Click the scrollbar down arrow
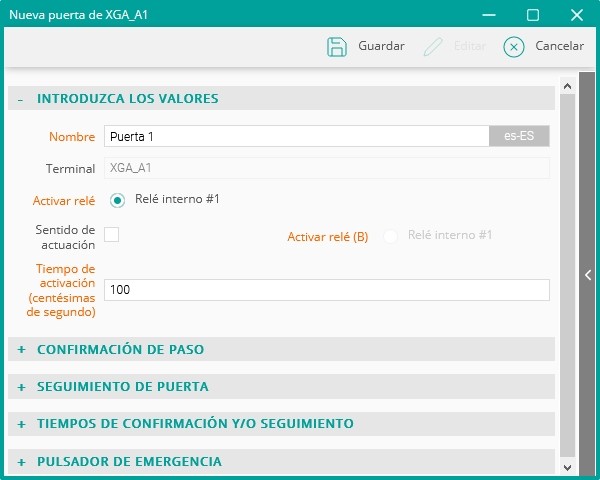 (x=567, y=467)
